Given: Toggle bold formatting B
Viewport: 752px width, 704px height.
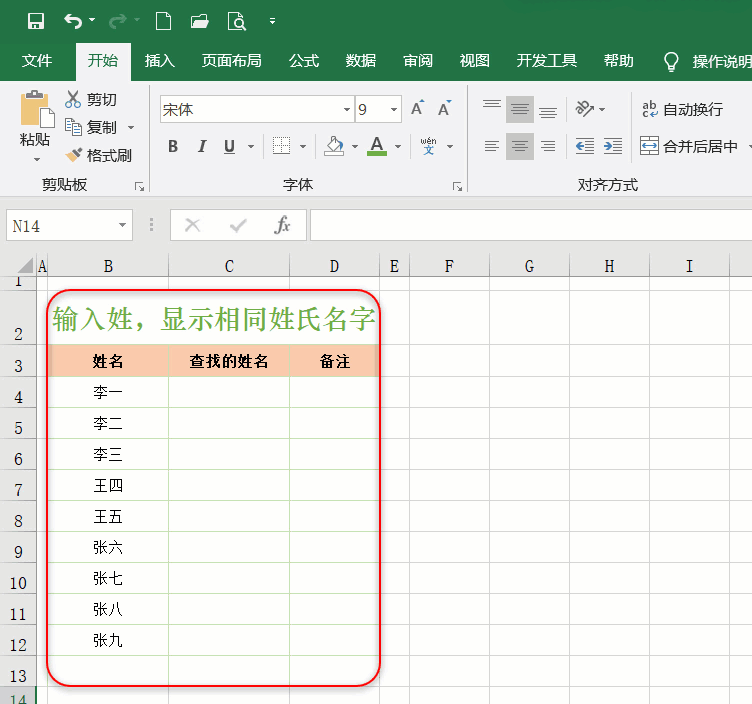Looking at the screenshot, I should coord(174,146).
